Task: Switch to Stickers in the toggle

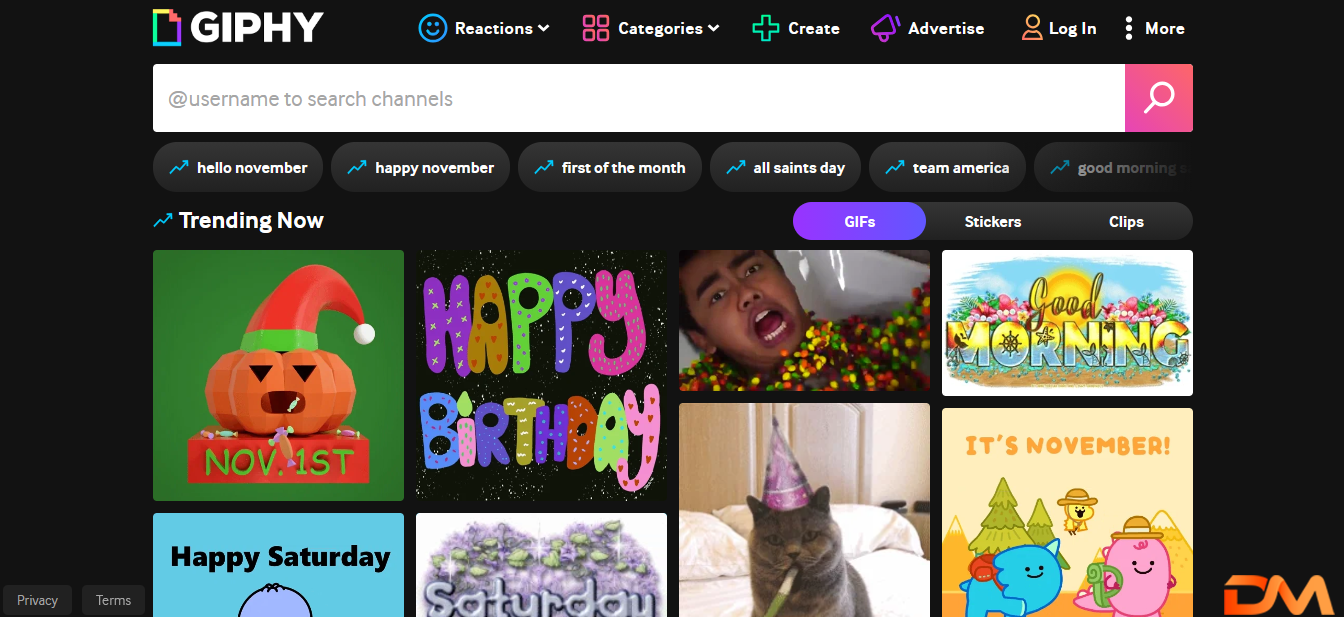Action: pyautogui.click(x=993, y=221)
